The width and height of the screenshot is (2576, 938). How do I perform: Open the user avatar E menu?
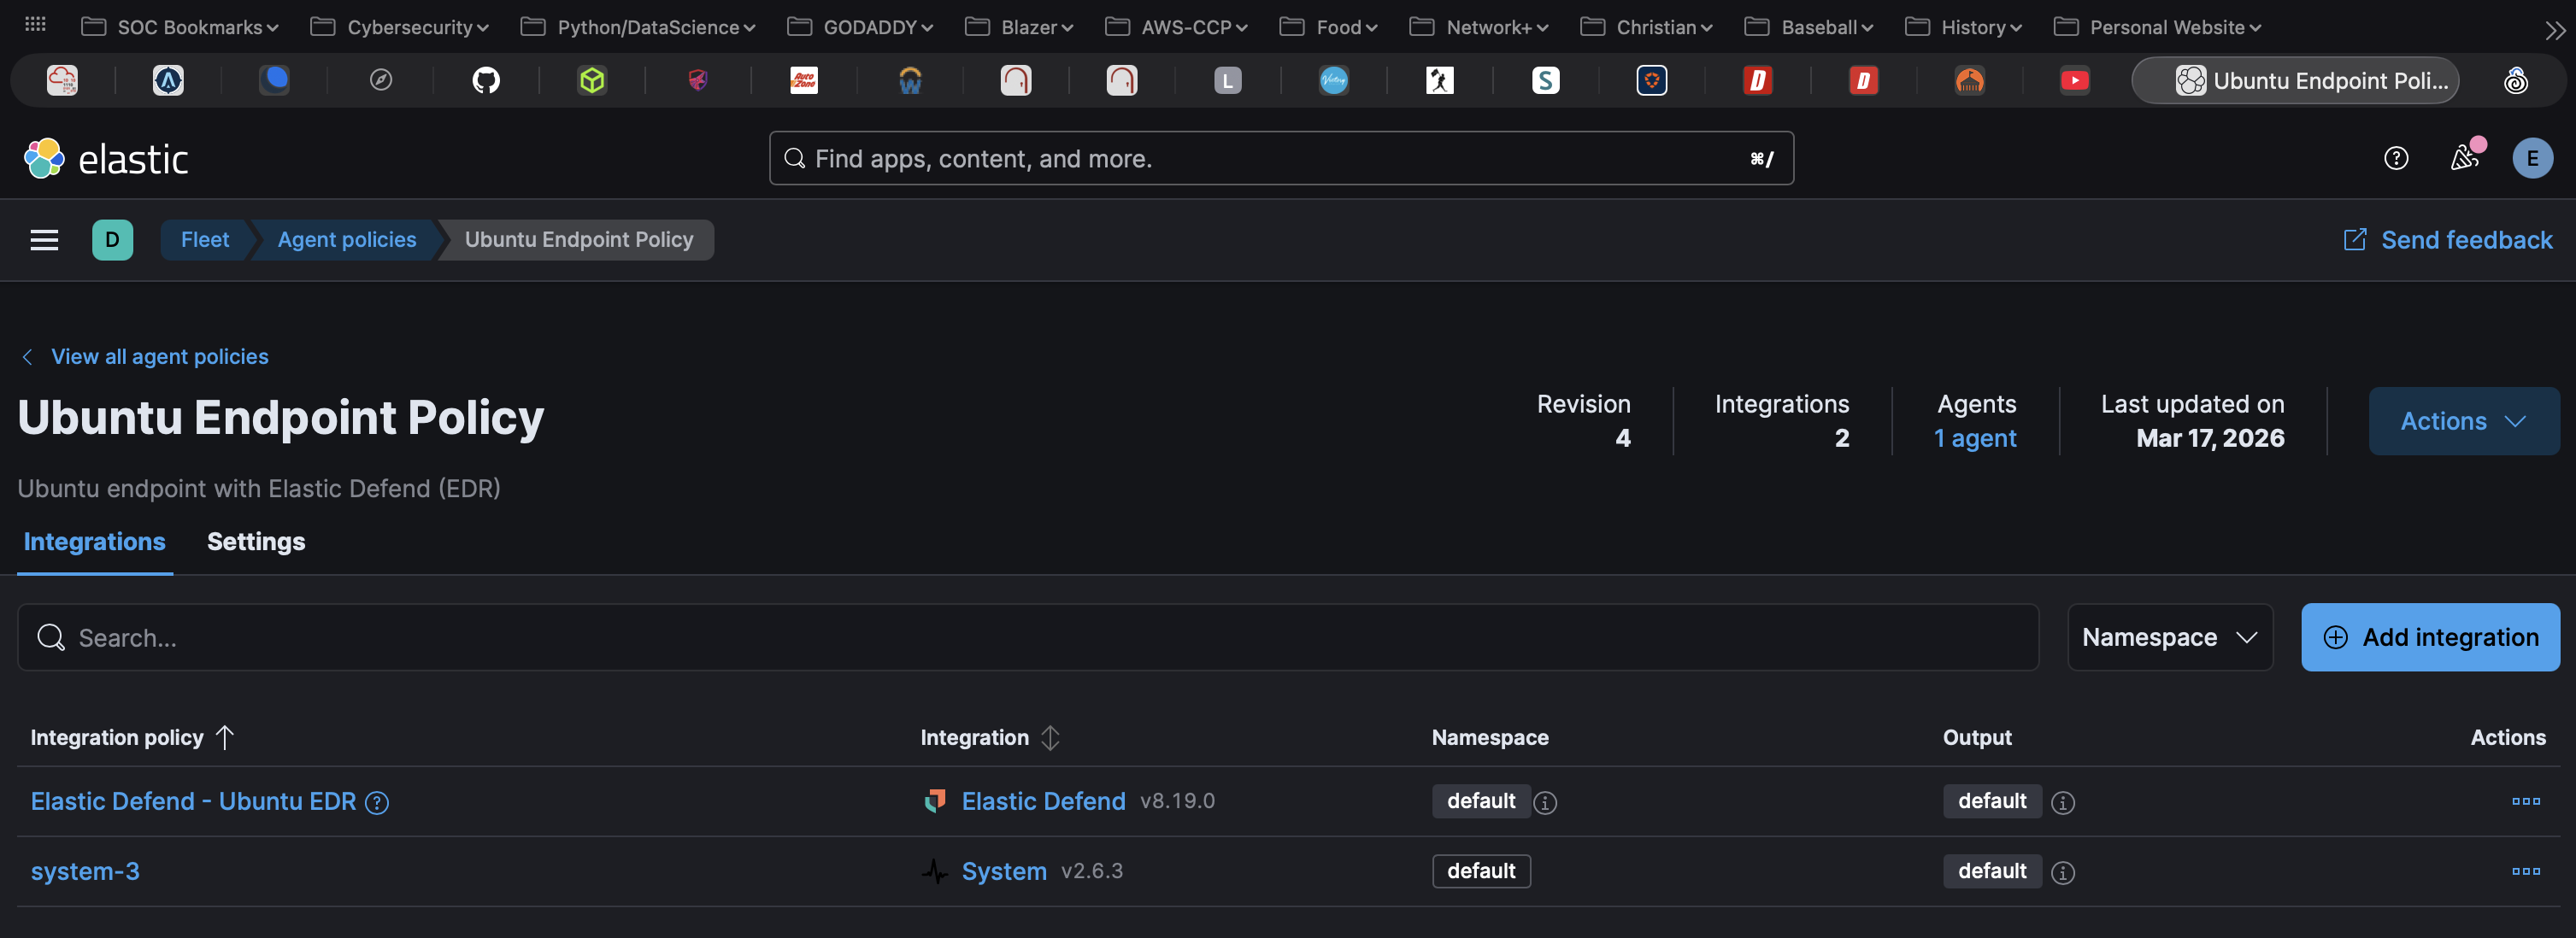tap(2533, 158)
